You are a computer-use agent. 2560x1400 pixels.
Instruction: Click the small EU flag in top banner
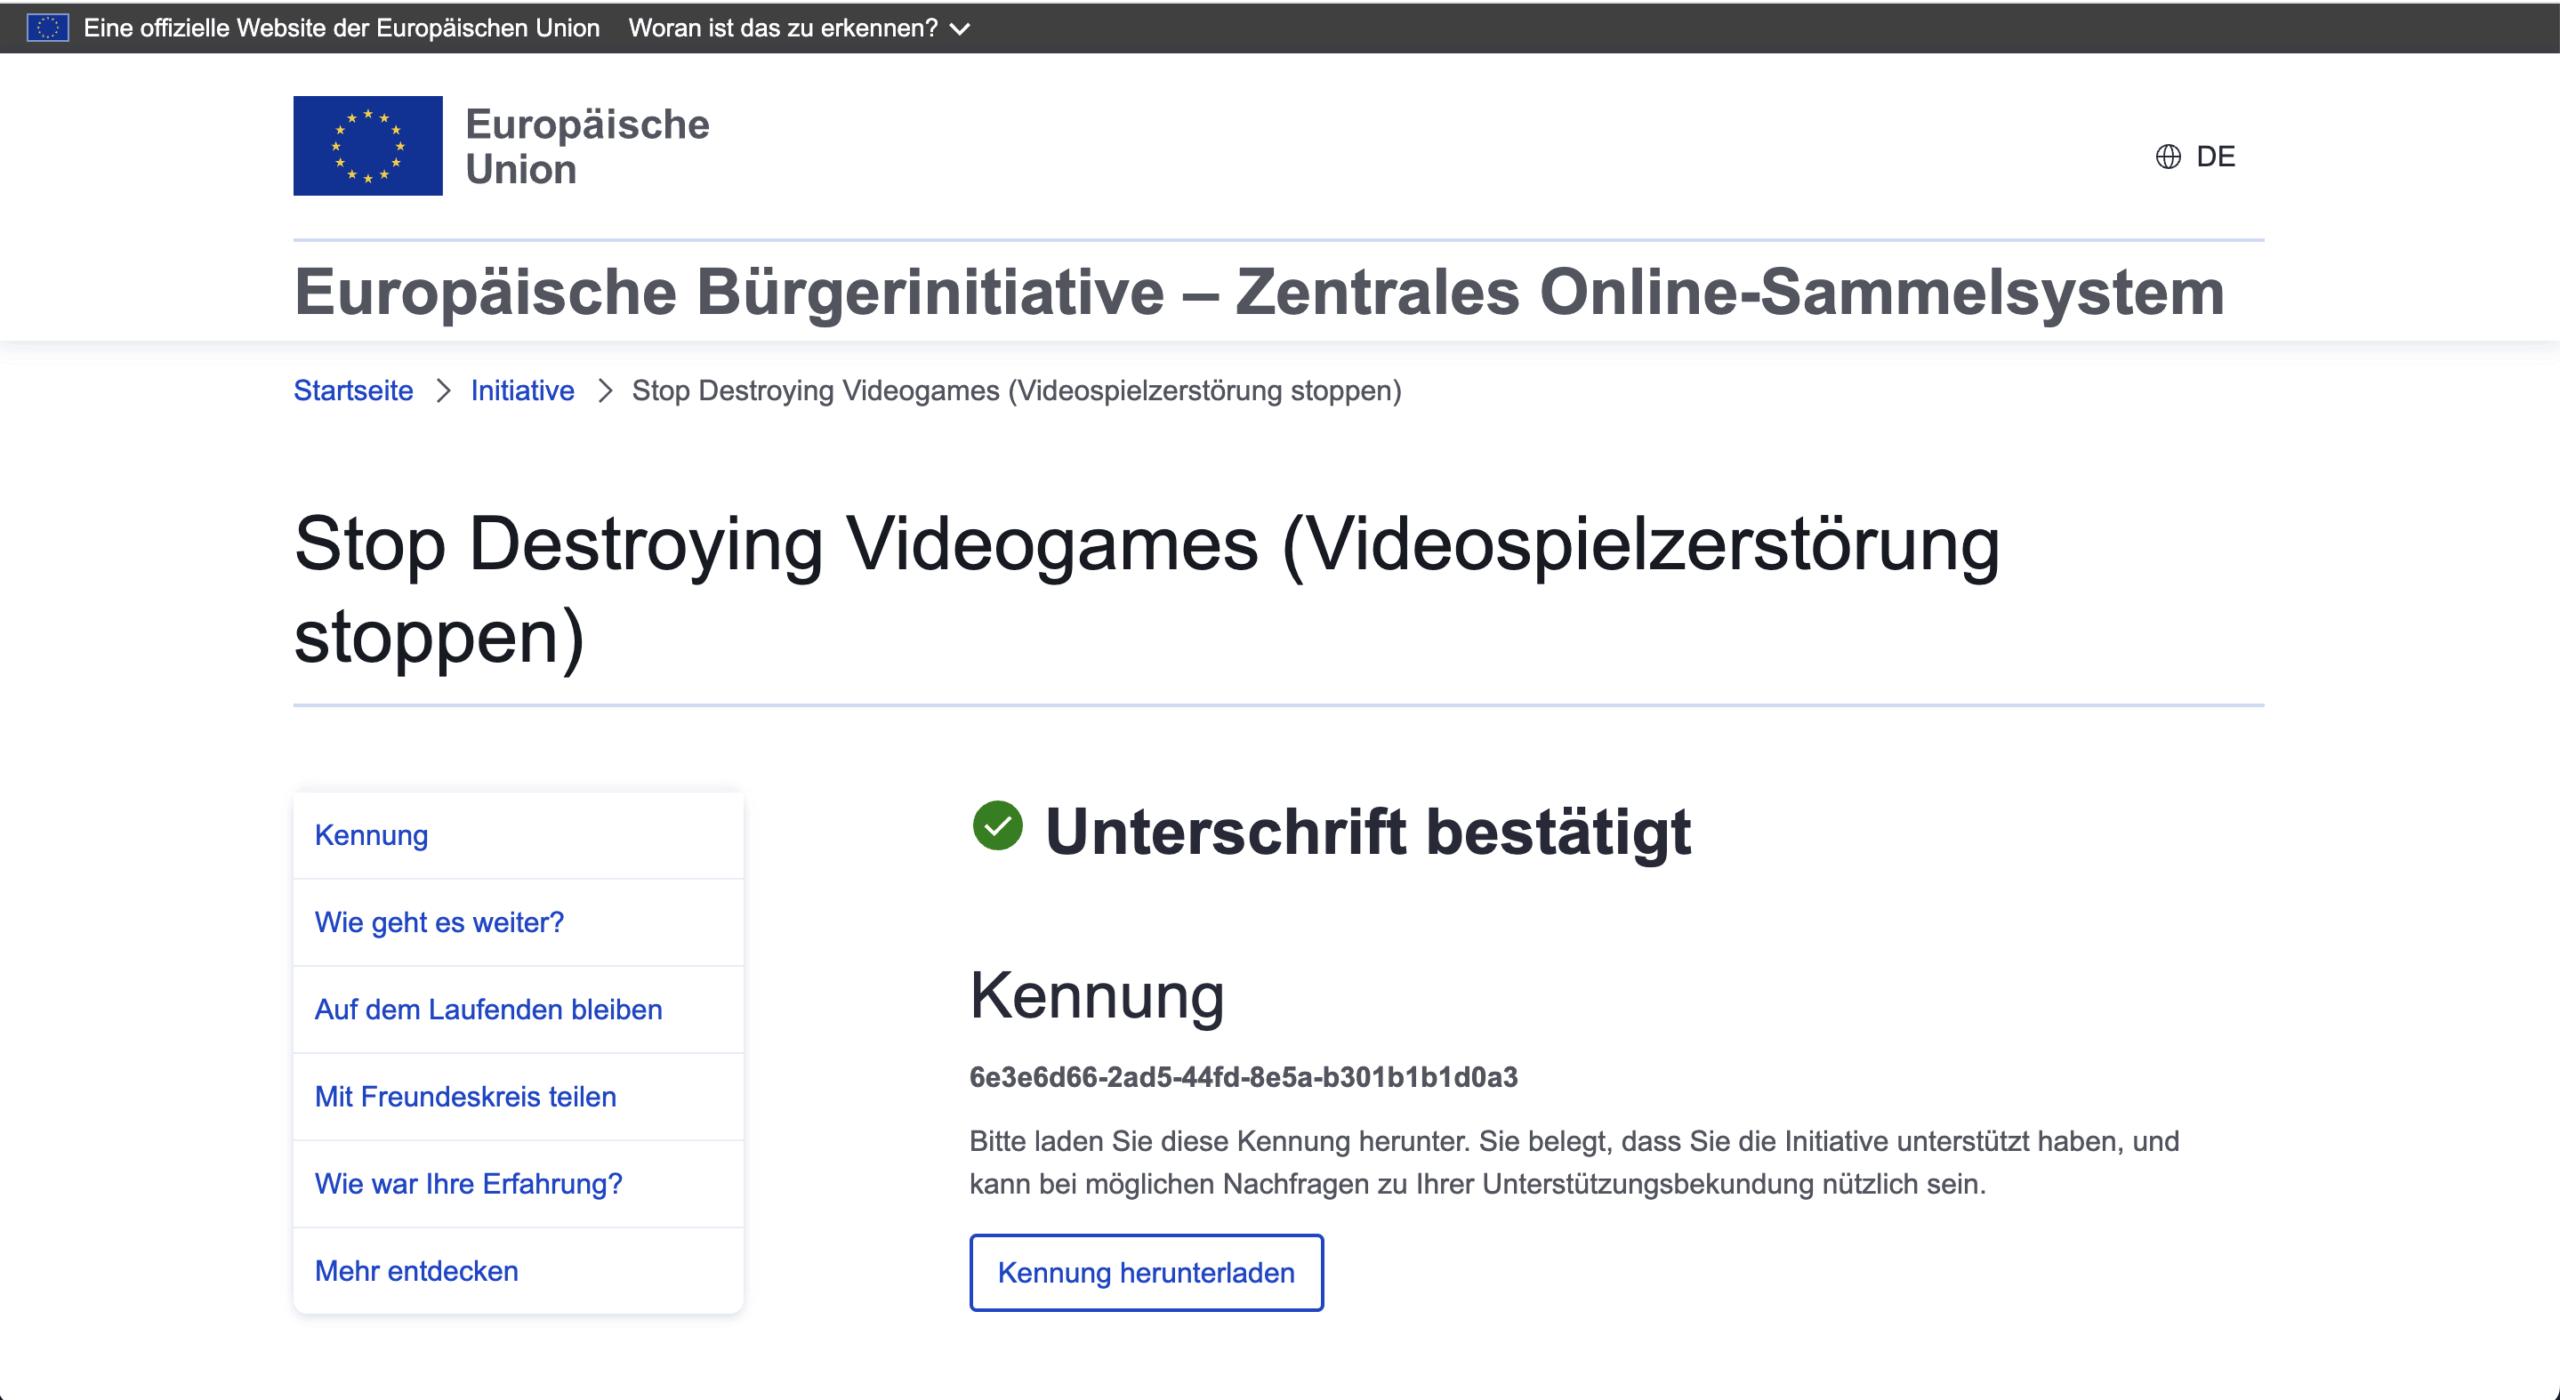(x=47, y=27)
